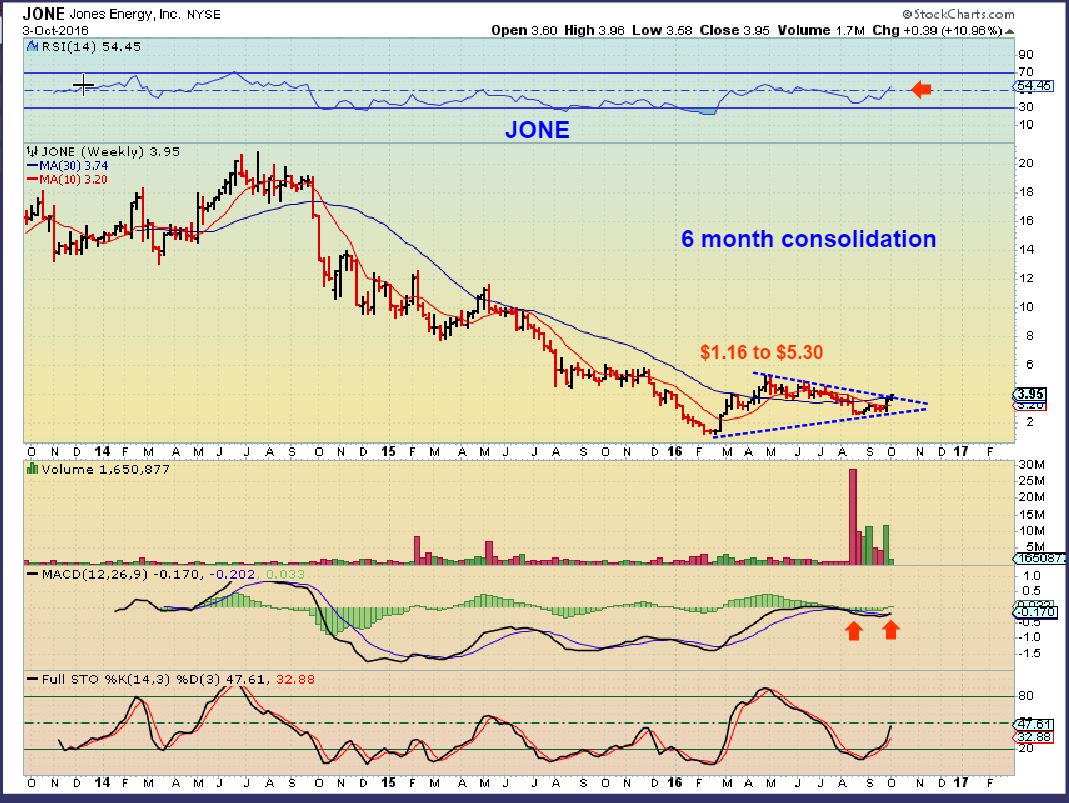
Task: Click the '15' year label on the price panel time axis
Action: 388,451
